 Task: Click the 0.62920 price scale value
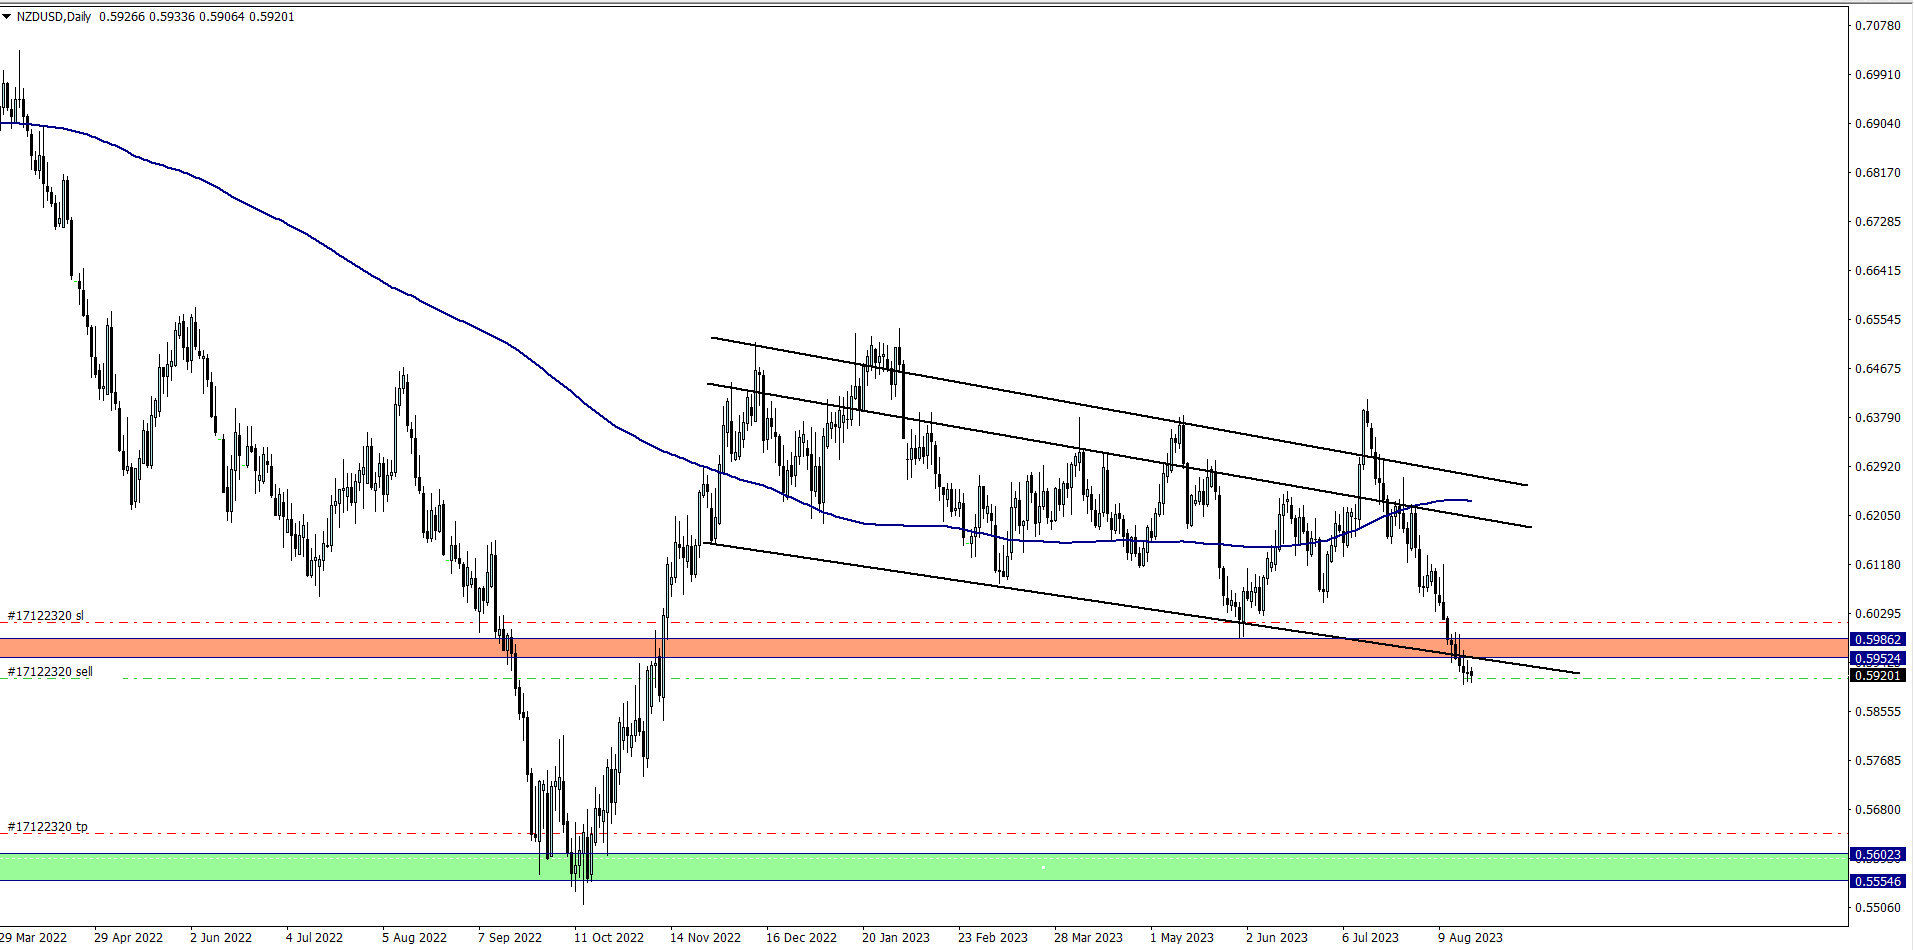pos(1877,466)
